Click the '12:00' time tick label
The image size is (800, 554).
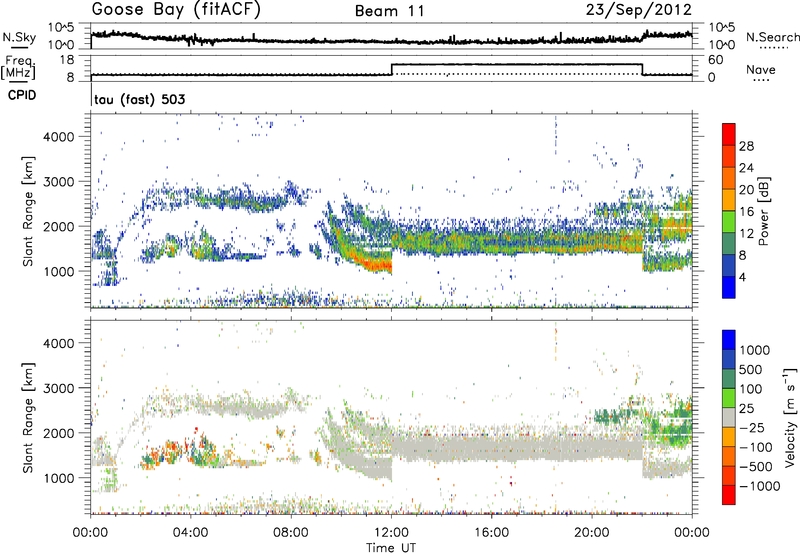click(x=391, y=533)
